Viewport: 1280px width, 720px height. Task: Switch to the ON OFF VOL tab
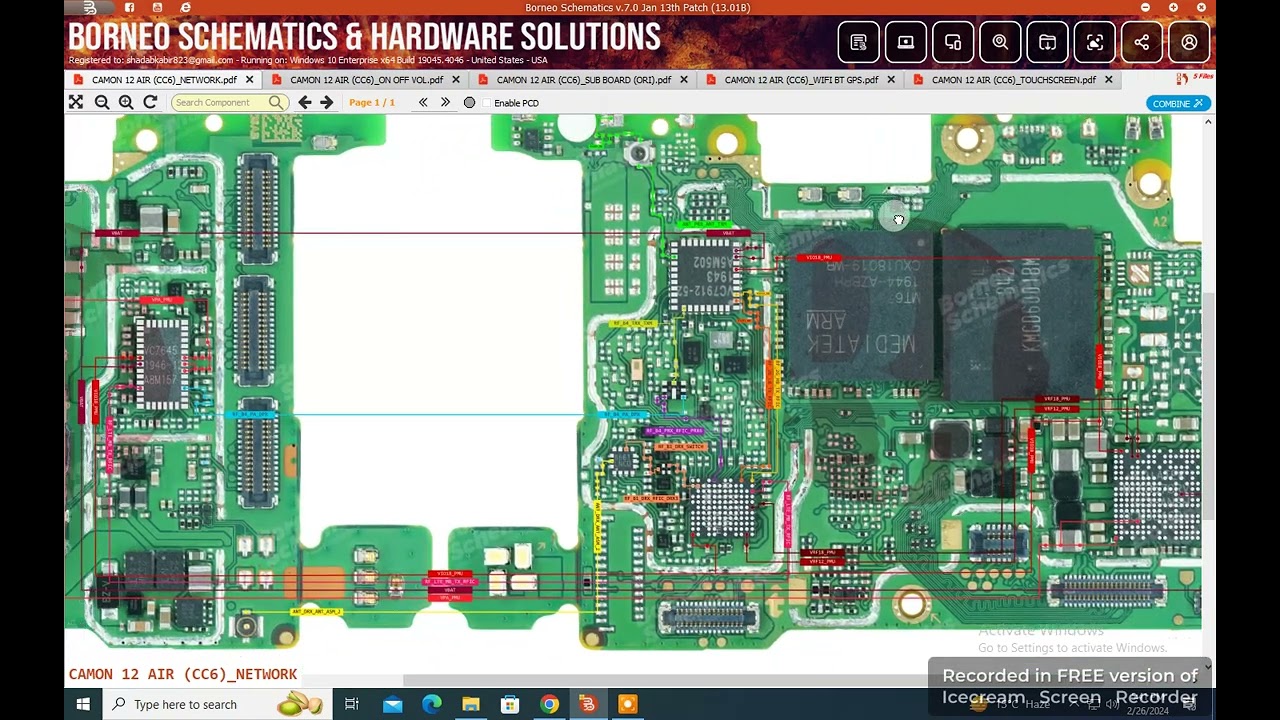pyautogui.click(x=366, y=80)
